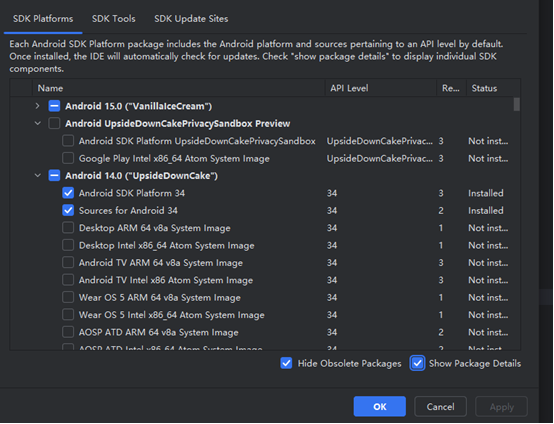Check Desktop Intel x86_64 Atom System Image
Image resolution: width=554 pixels, height=424 pixels.
click(x=68, y=245)
